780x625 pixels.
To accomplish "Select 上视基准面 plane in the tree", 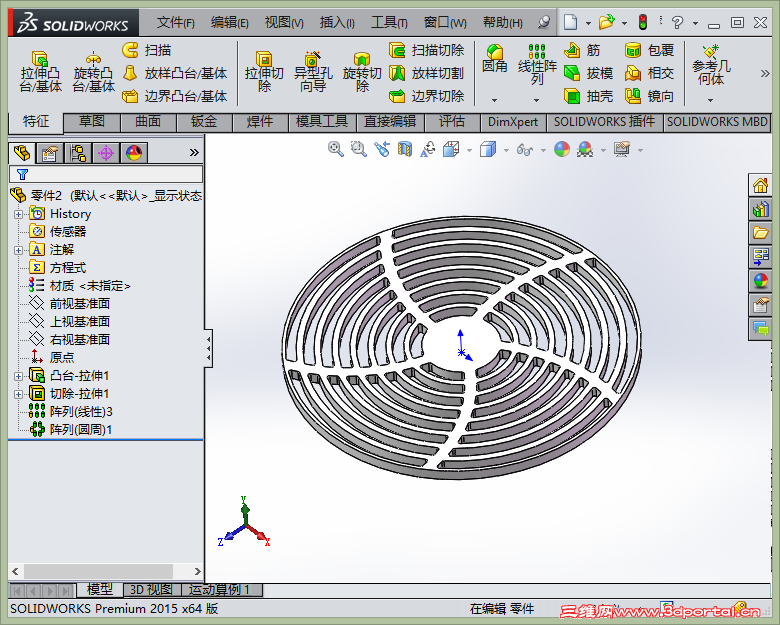I will click(x=70, y=322).
